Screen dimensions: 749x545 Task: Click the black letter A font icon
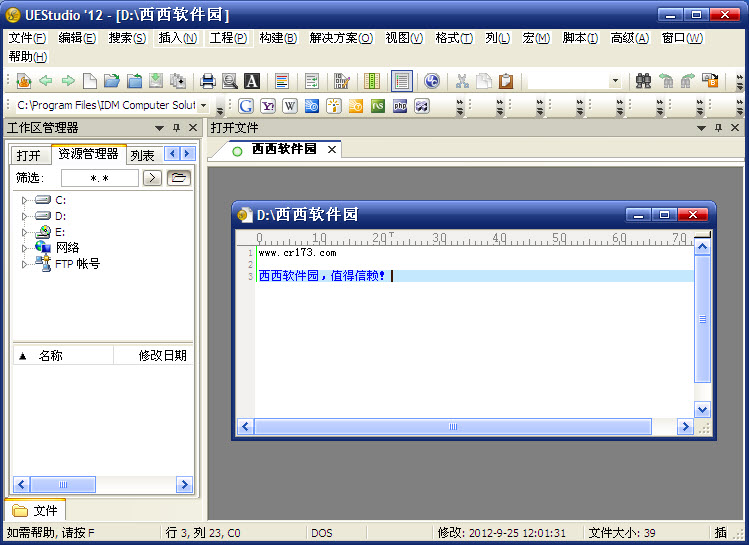coord(252,81)
